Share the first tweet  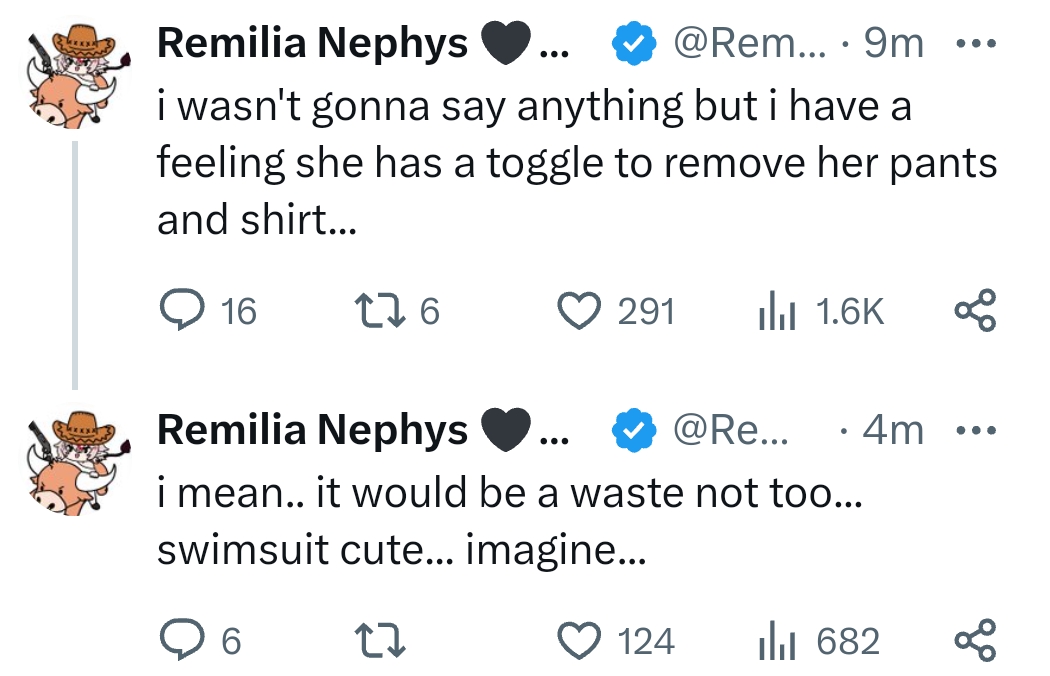pos(975,311)
